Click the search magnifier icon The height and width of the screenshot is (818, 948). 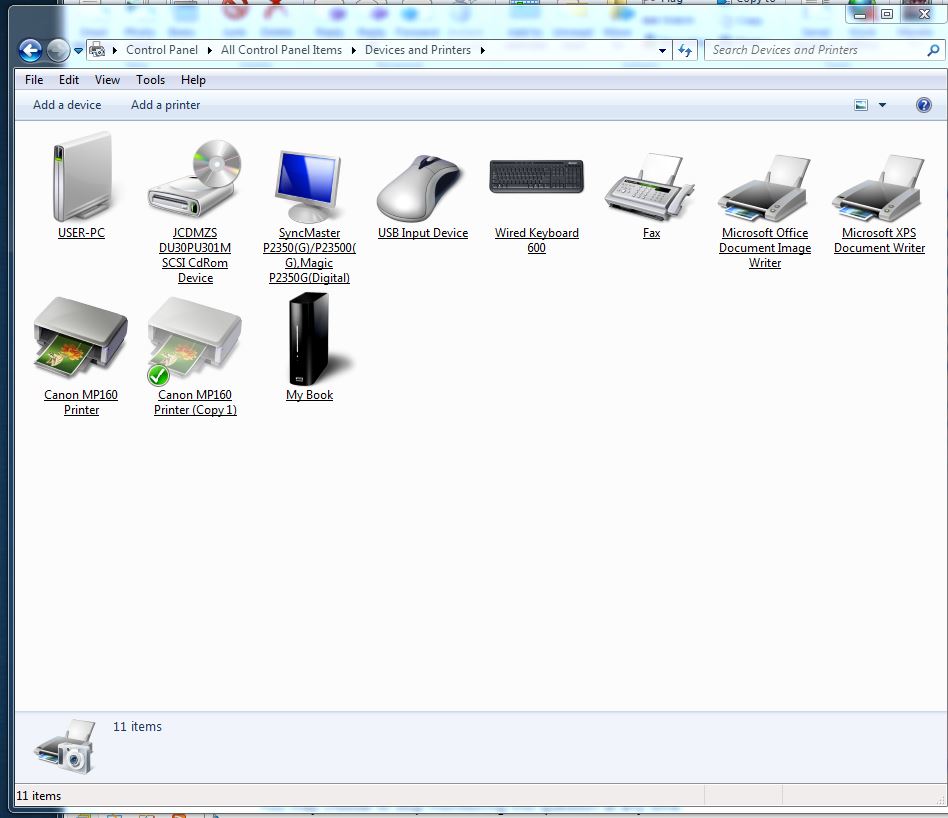click(933, 51)
